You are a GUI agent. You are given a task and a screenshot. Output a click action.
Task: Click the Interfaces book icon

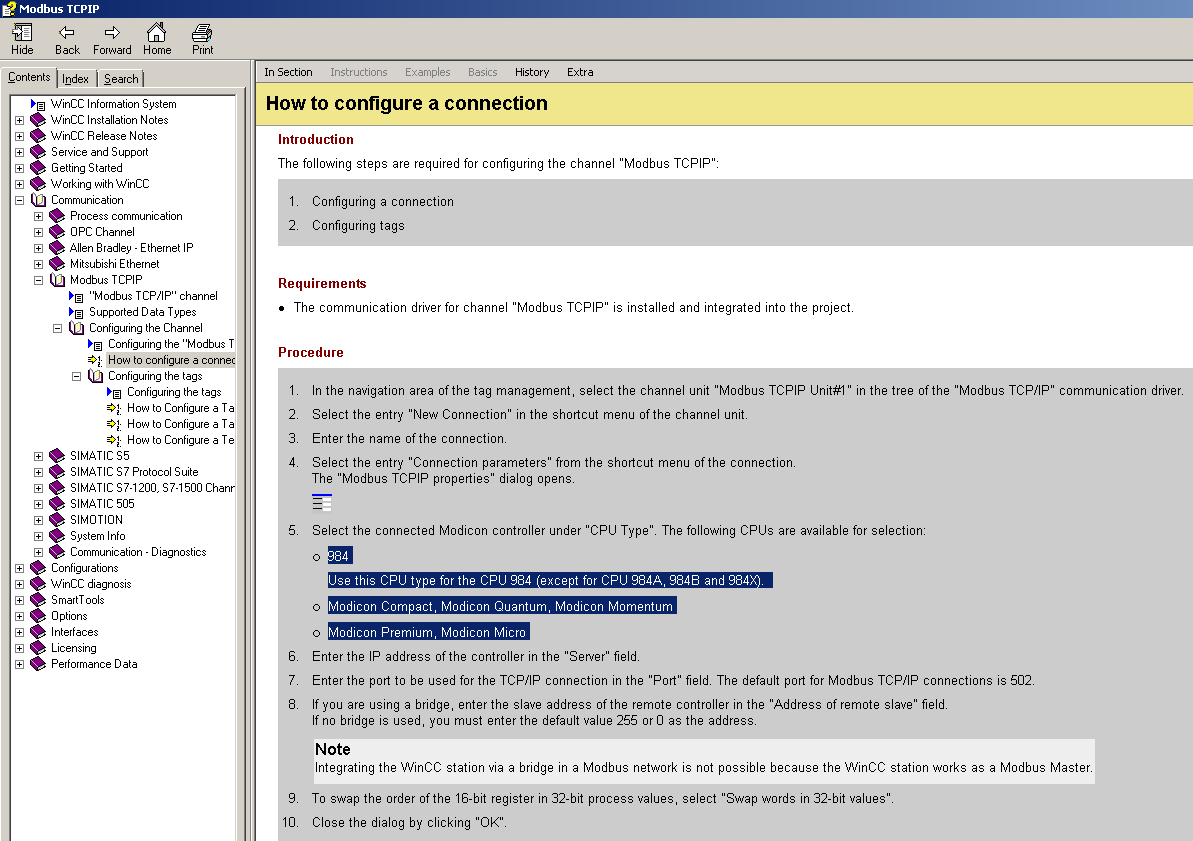38,632
